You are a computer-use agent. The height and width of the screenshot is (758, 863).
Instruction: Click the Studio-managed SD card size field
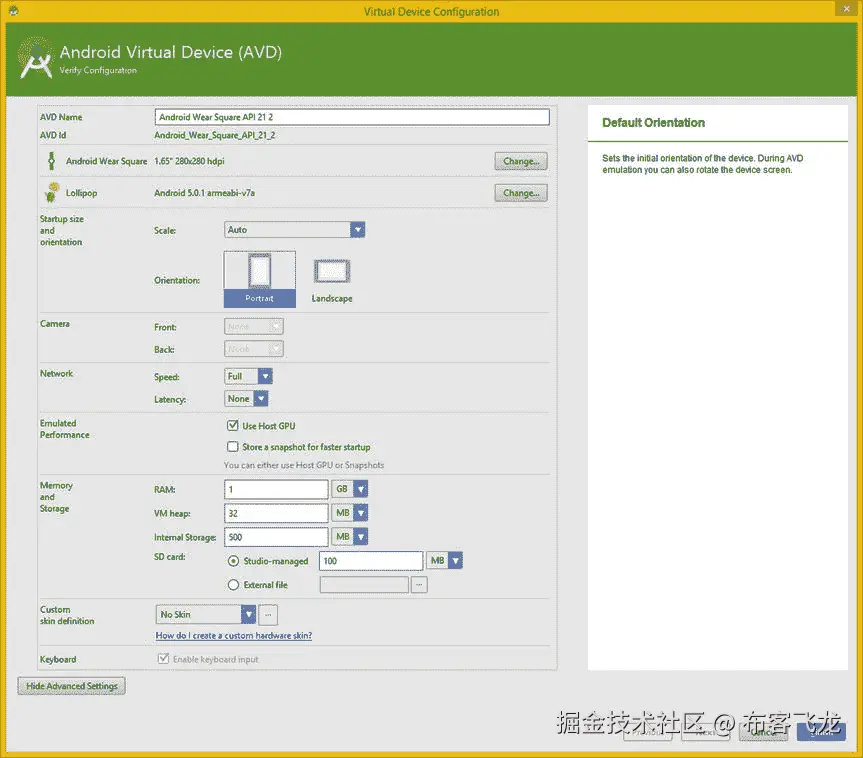click(371, 560)
